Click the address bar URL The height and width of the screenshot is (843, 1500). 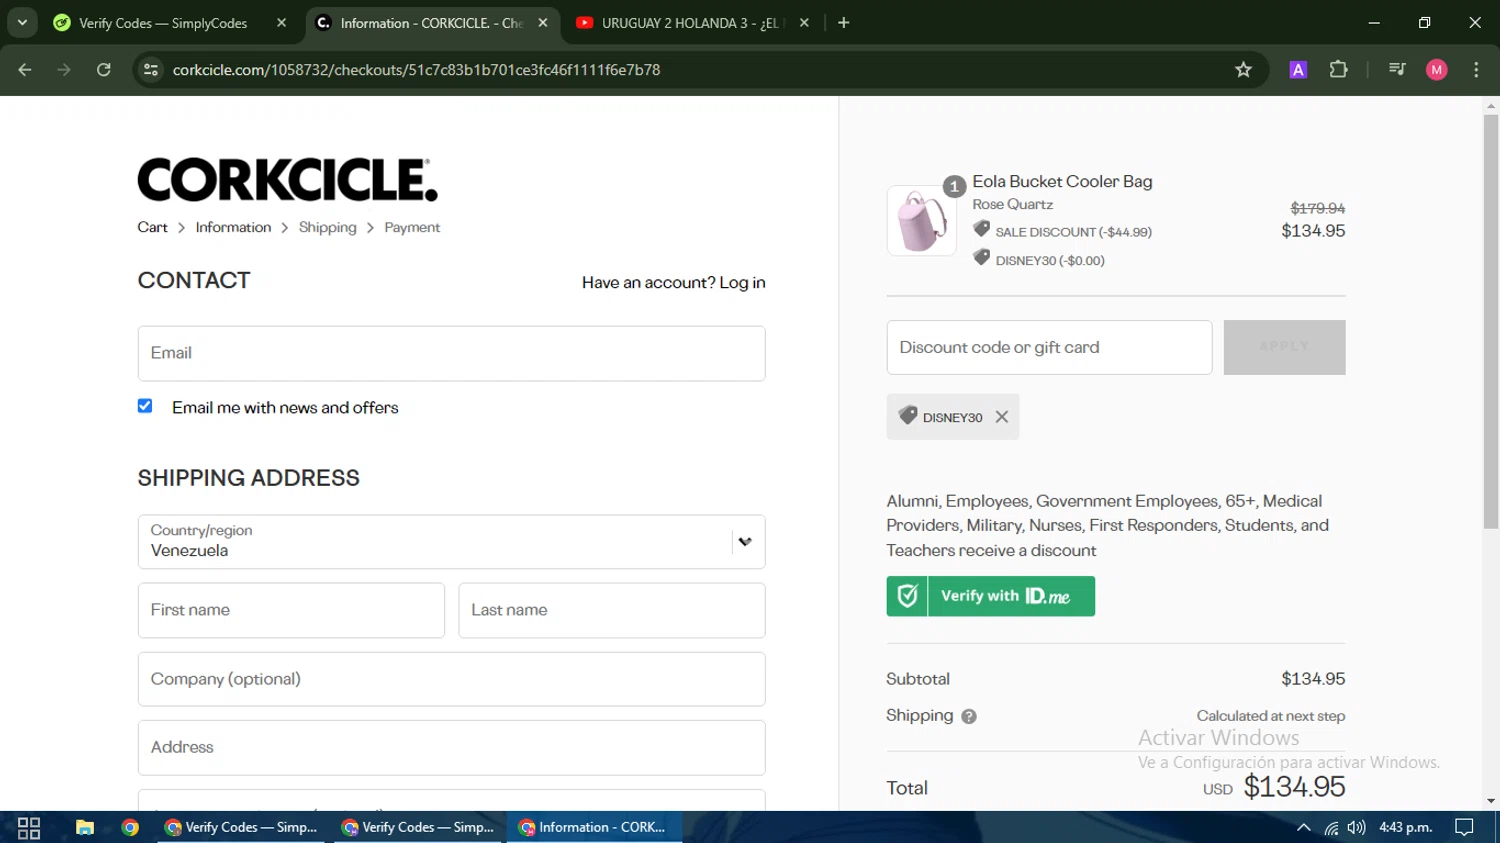[x=416, y=70]
